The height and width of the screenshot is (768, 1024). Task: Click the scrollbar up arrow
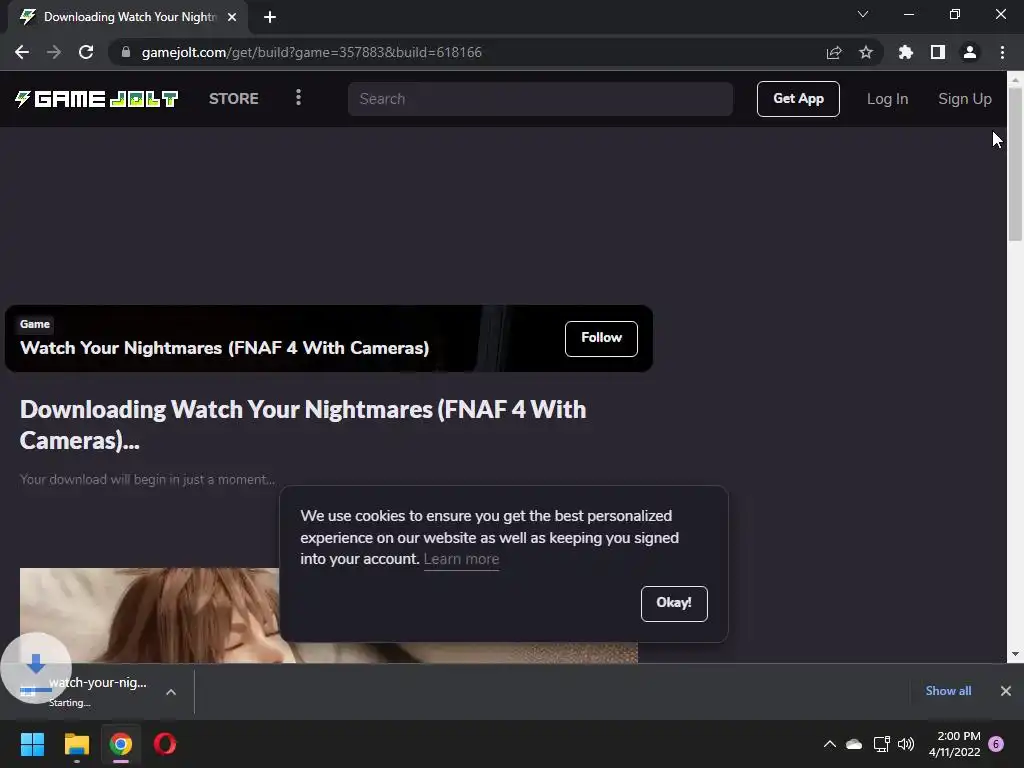[x=1015, y=80]
